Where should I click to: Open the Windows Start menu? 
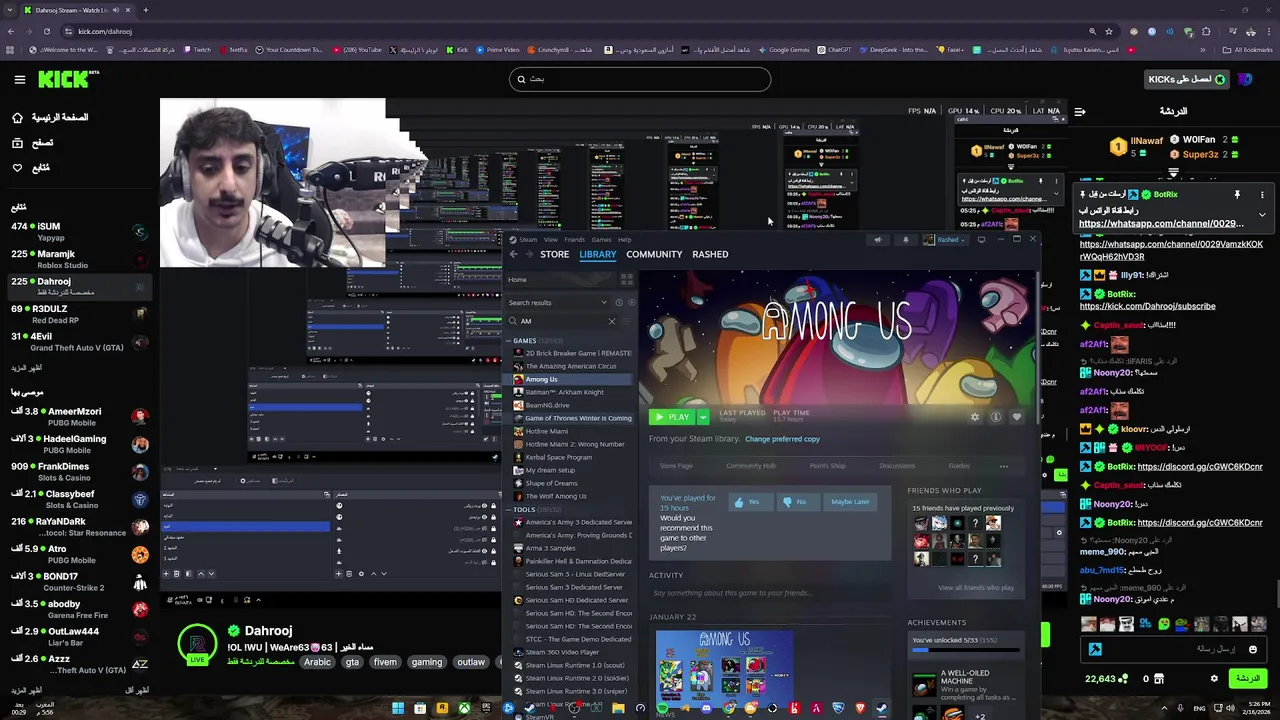tap(398, 709)
